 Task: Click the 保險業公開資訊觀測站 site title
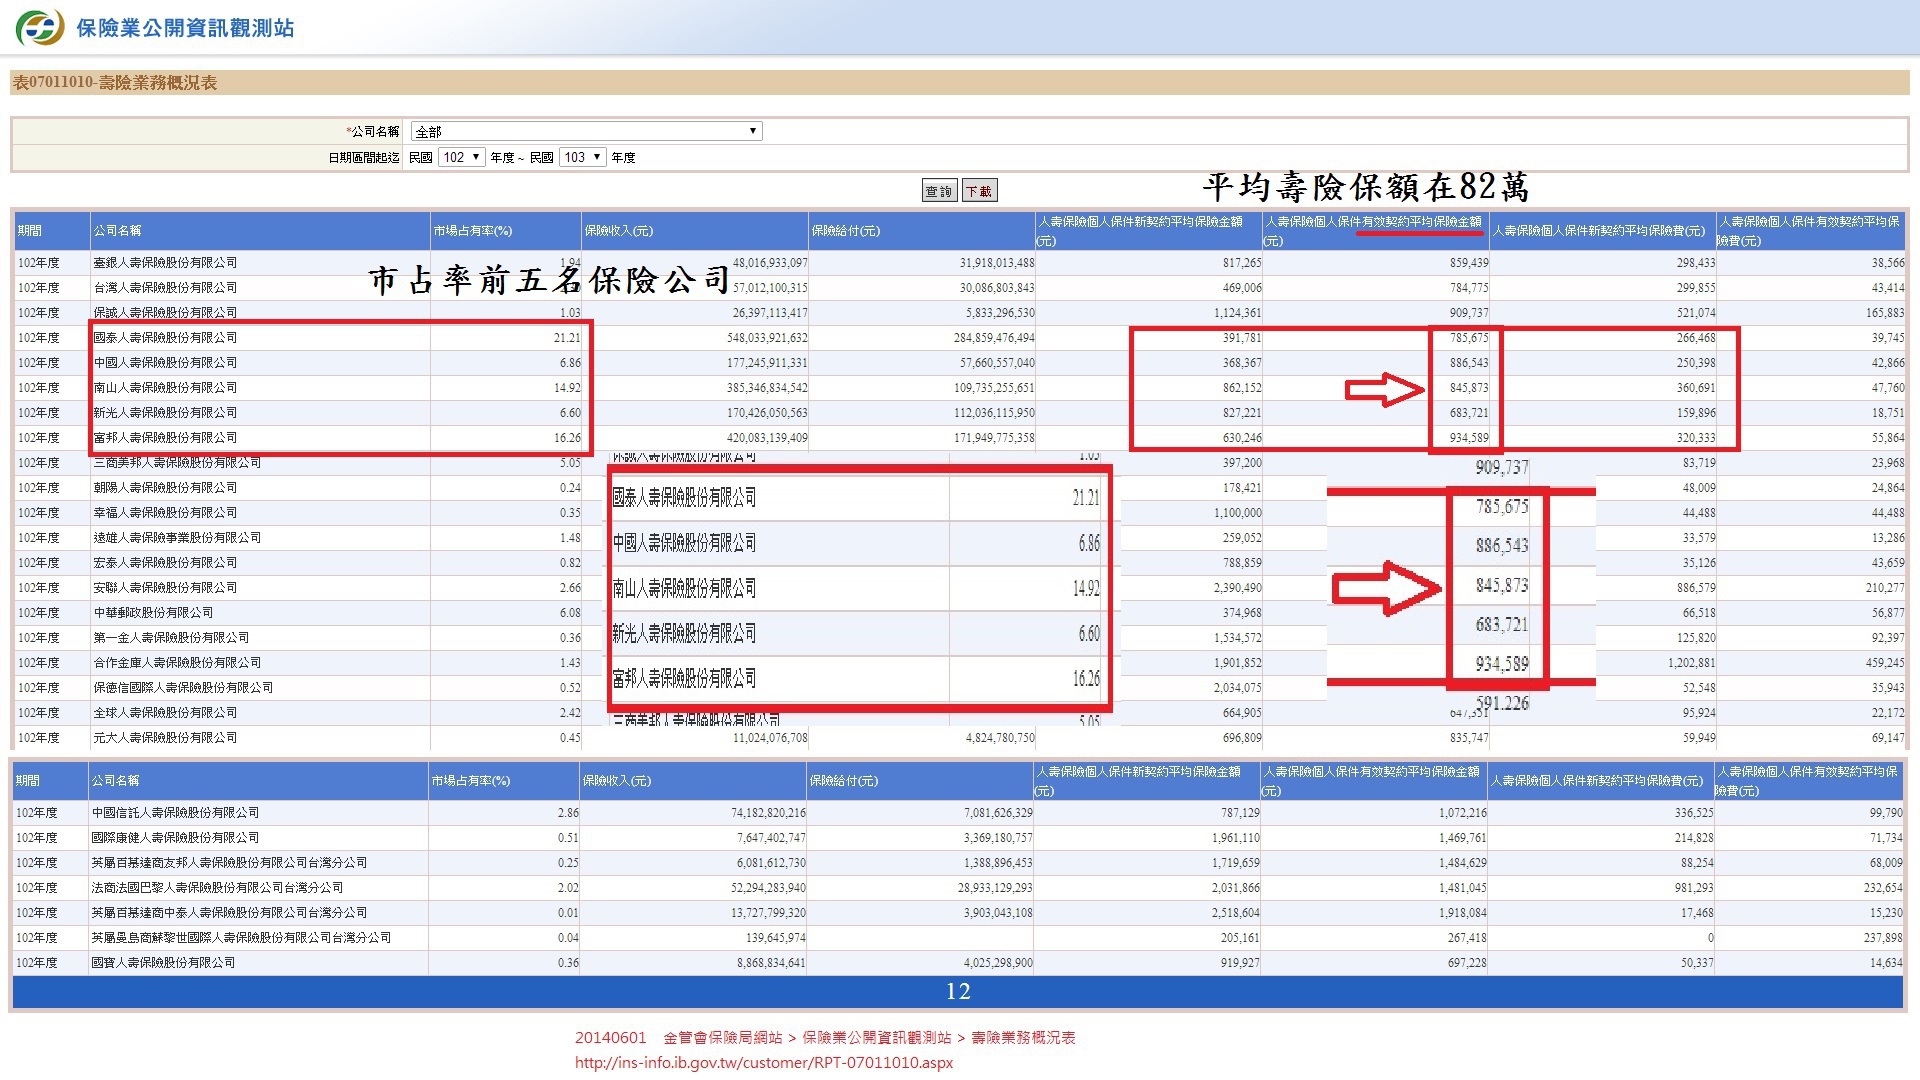click(185, 28)
